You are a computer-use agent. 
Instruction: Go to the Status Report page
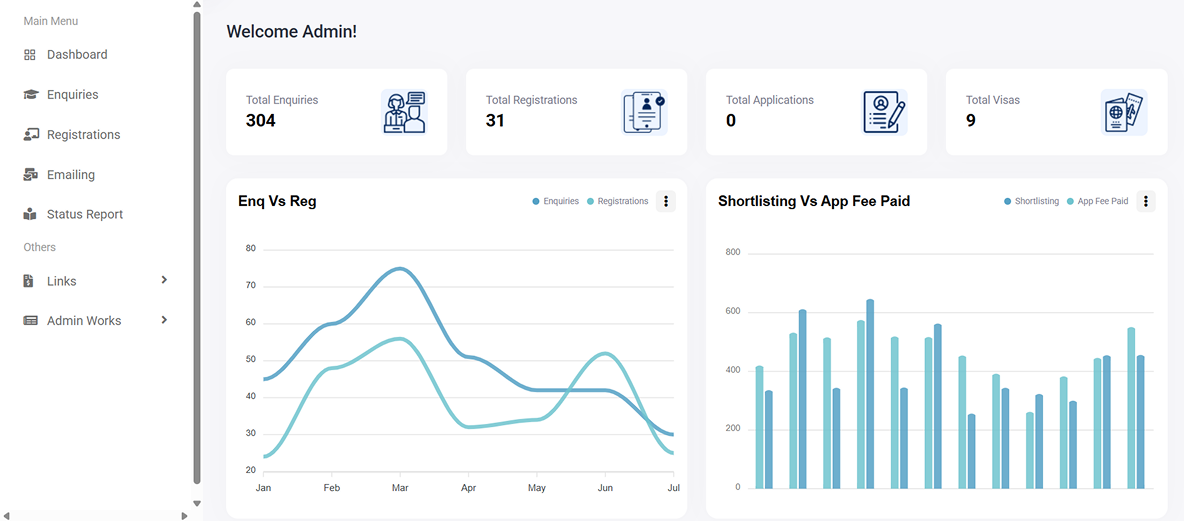(85, 215)
